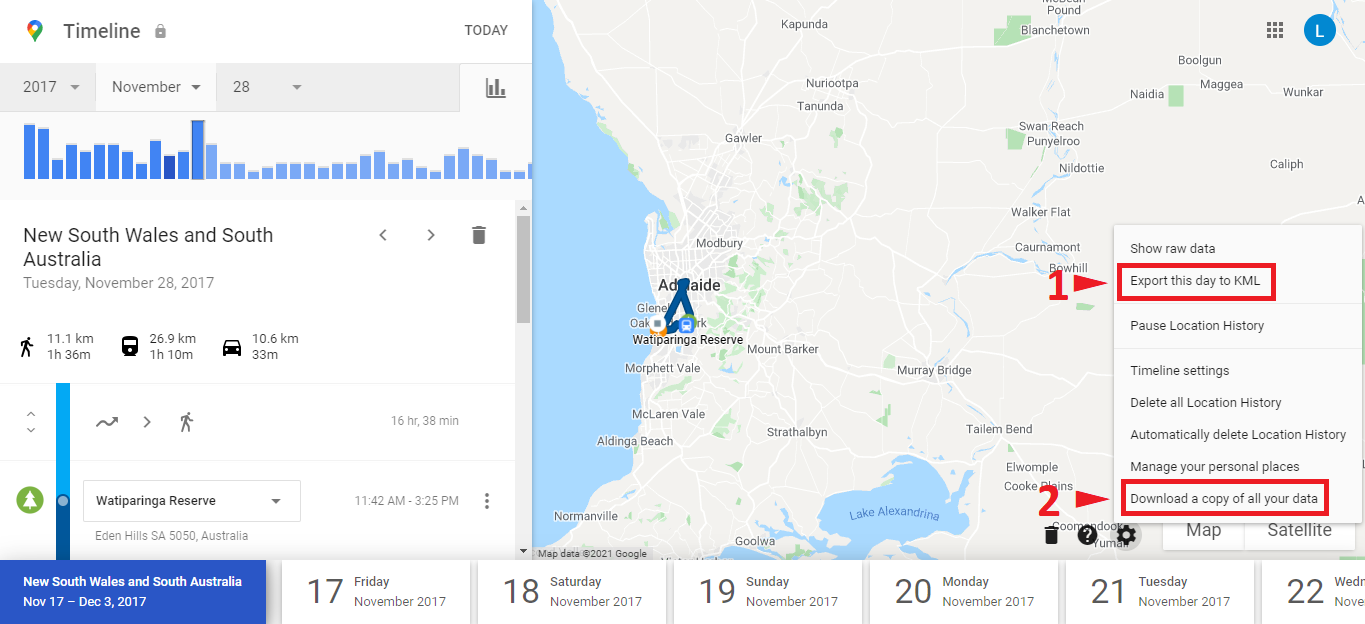Delete this day trash icon in panel
The width and height of the screenshot is (1365, 624).
tap(479, 235)
